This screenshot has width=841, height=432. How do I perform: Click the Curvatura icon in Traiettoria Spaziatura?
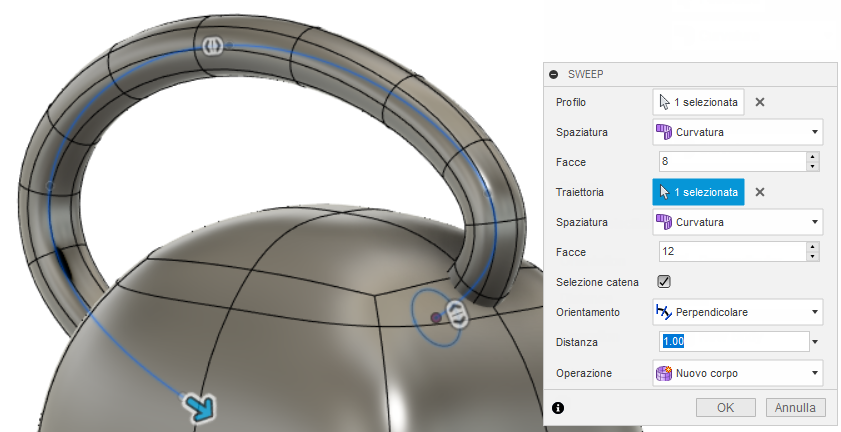click(664, 222)
